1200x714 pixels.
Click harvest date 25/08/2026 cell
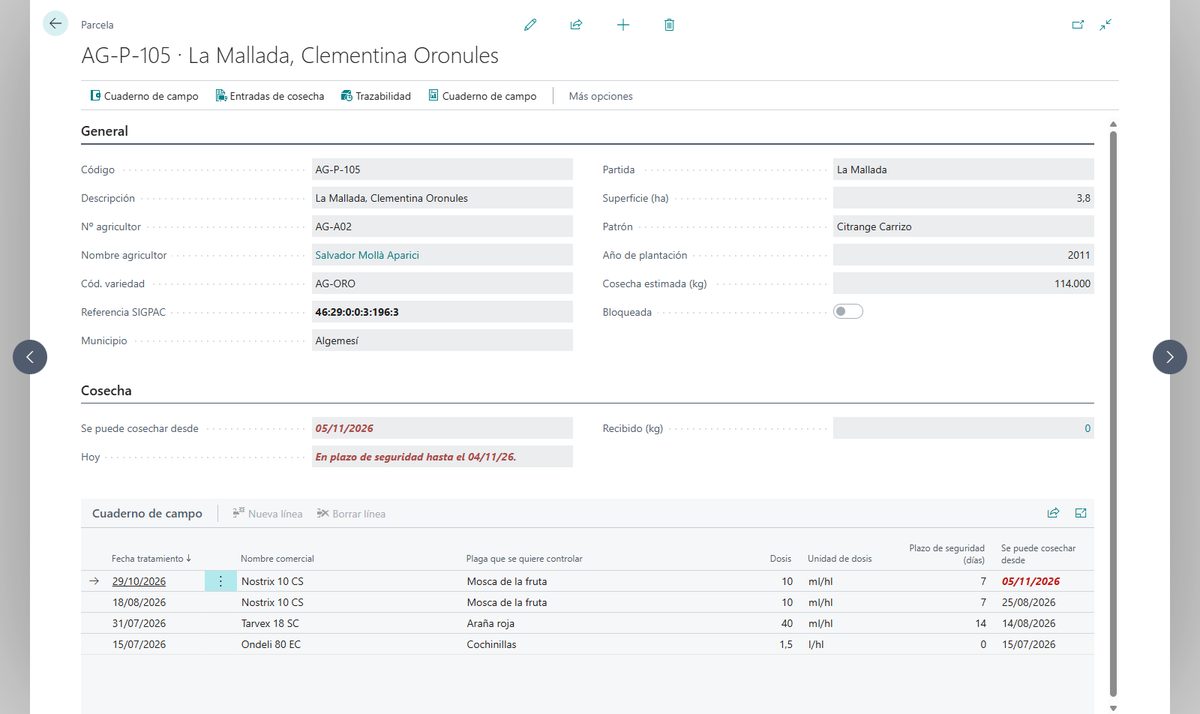pos(1028,602)
